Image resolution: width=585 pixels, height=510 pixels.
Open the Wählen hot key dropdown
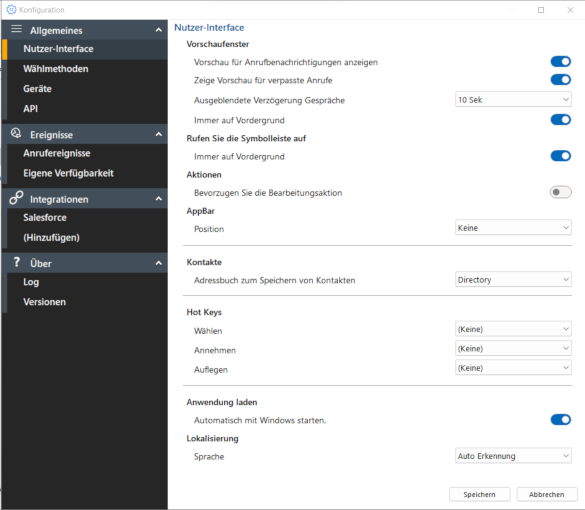click(x=513, y=329)
